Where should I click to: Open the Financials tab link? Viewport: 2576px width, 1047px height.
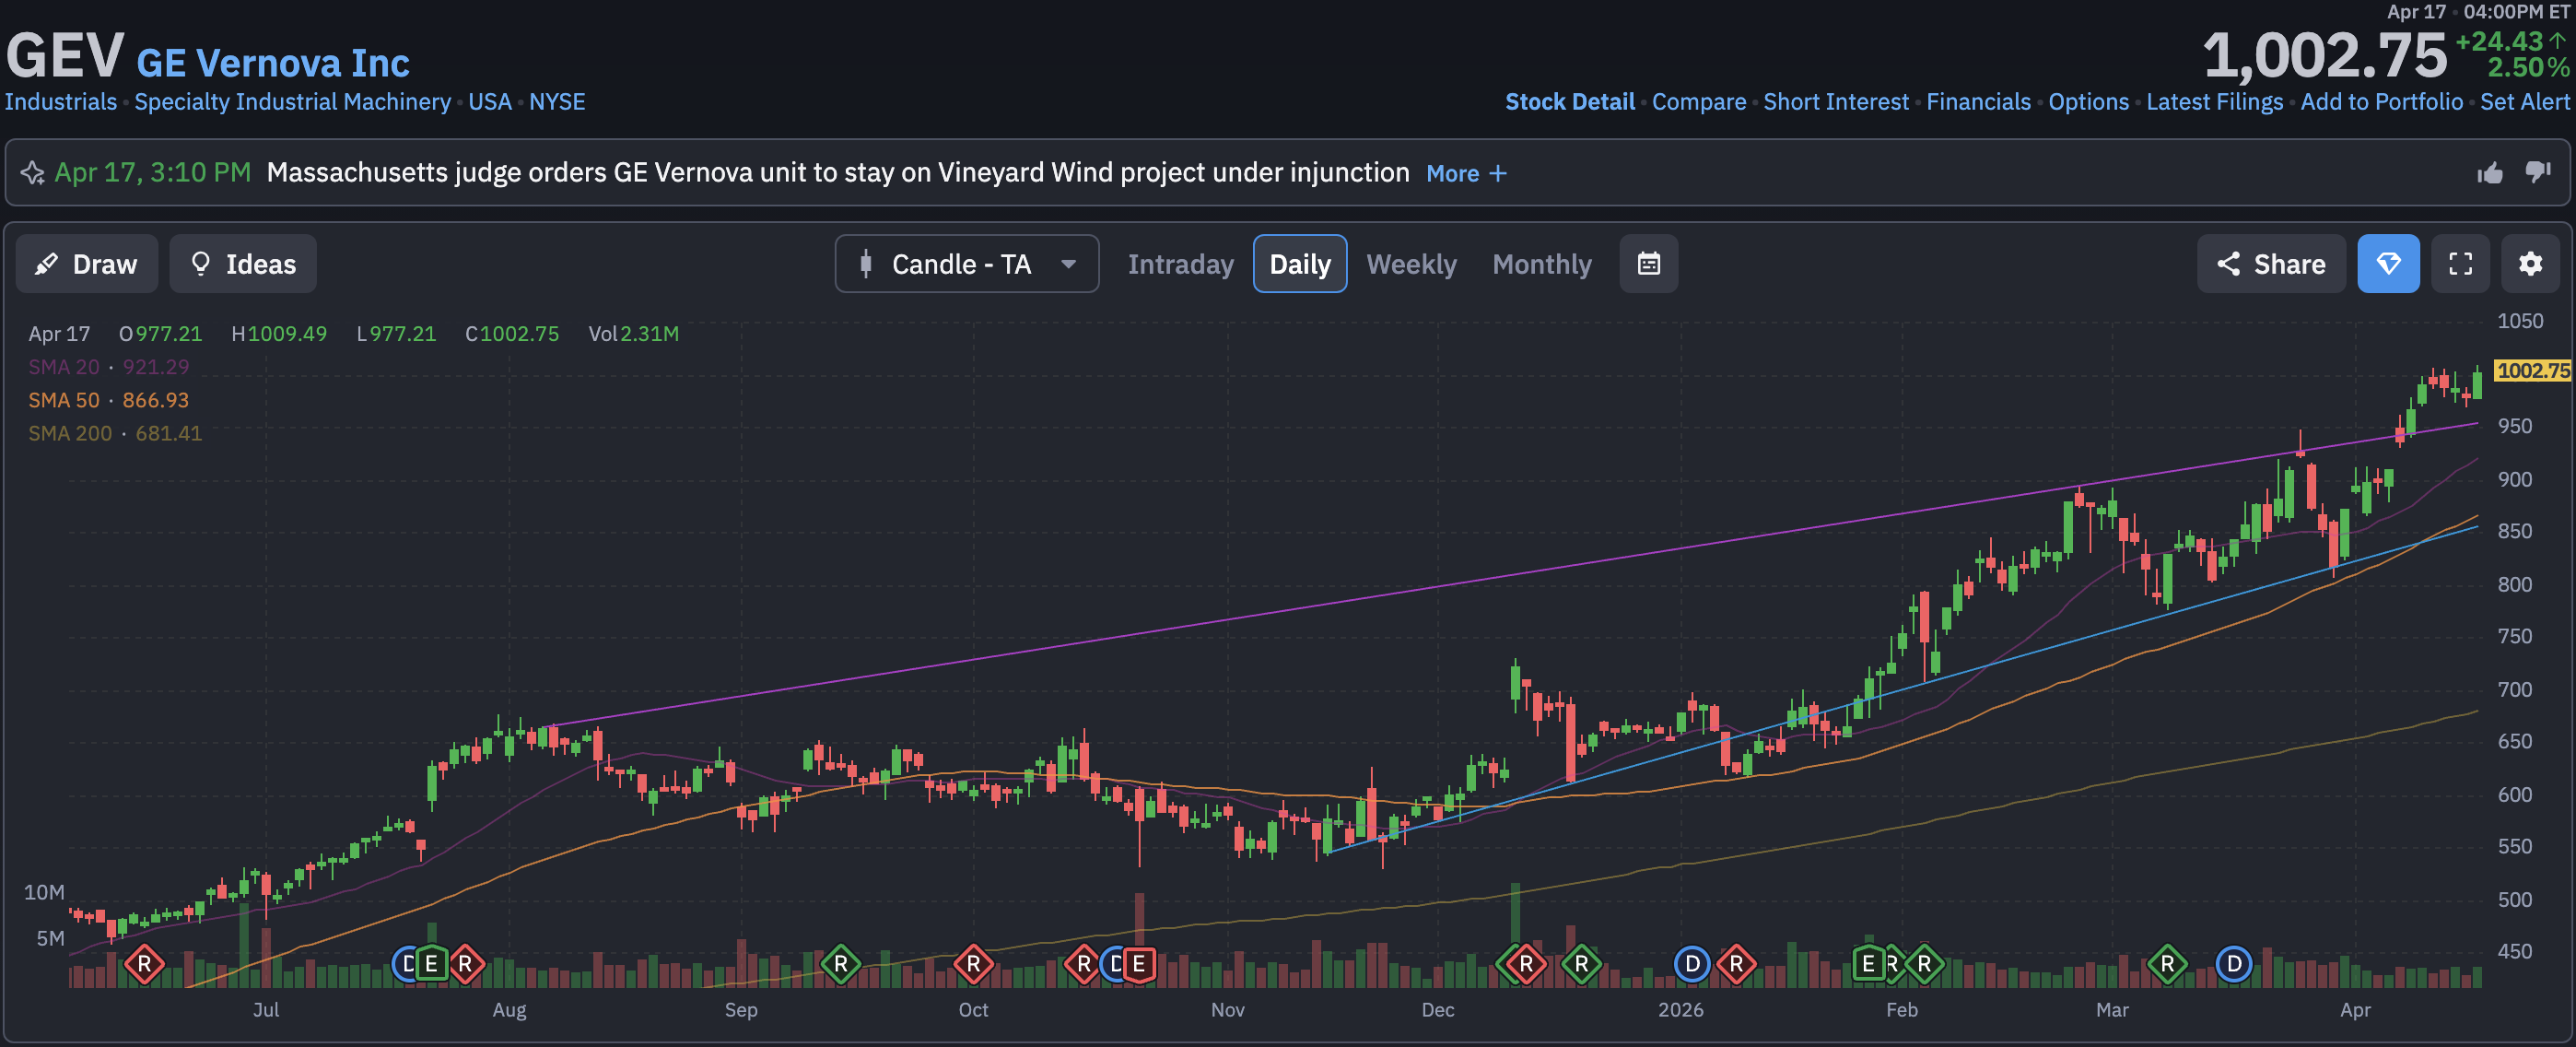point(1978,102)
